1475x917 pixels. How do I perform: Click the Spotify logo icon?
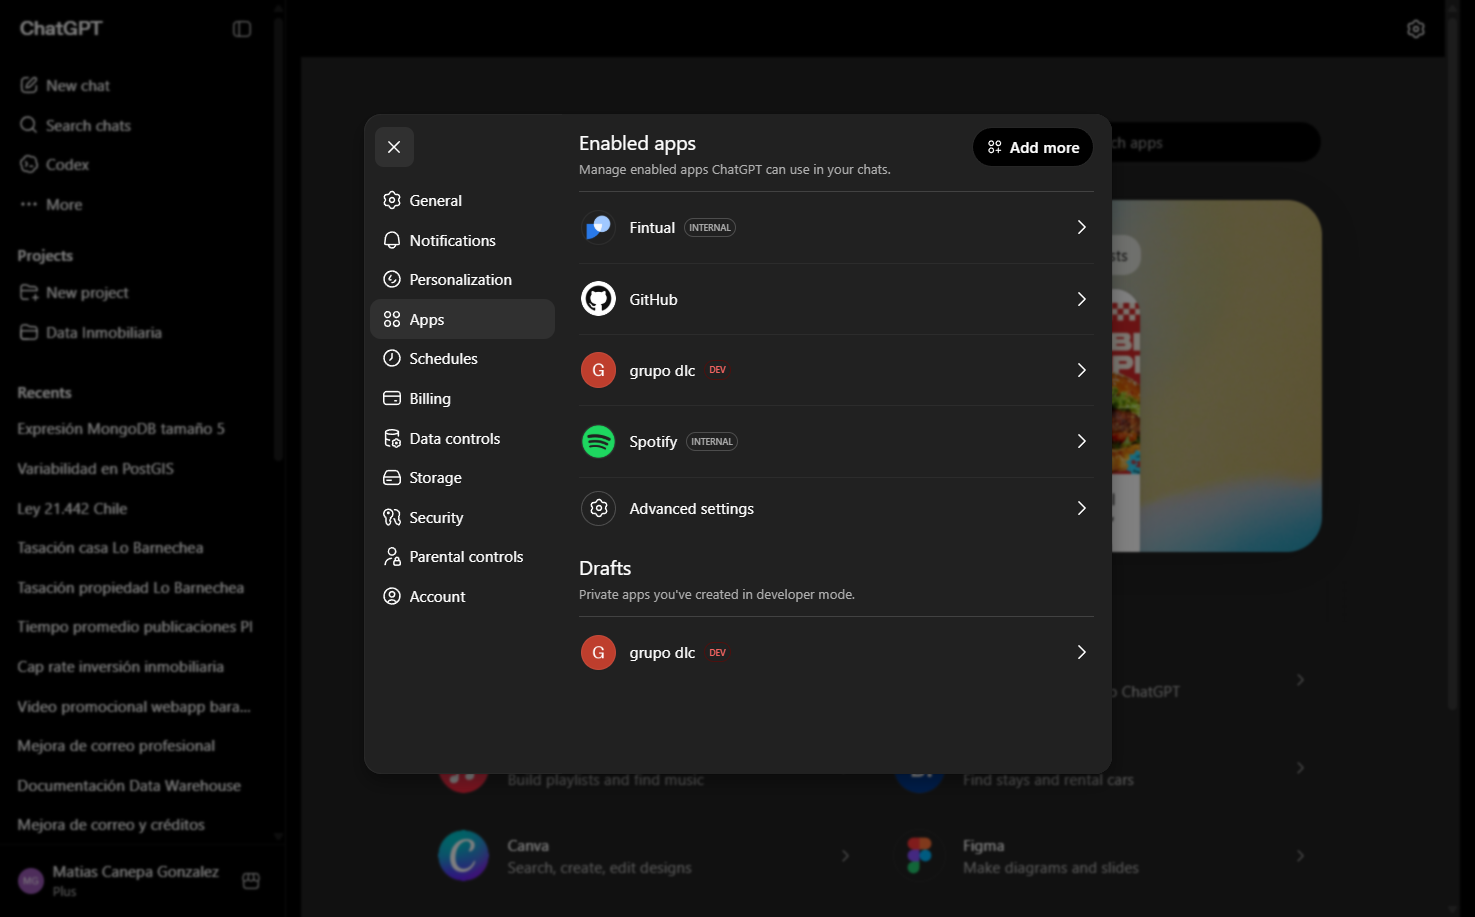(x=598, y=441)
